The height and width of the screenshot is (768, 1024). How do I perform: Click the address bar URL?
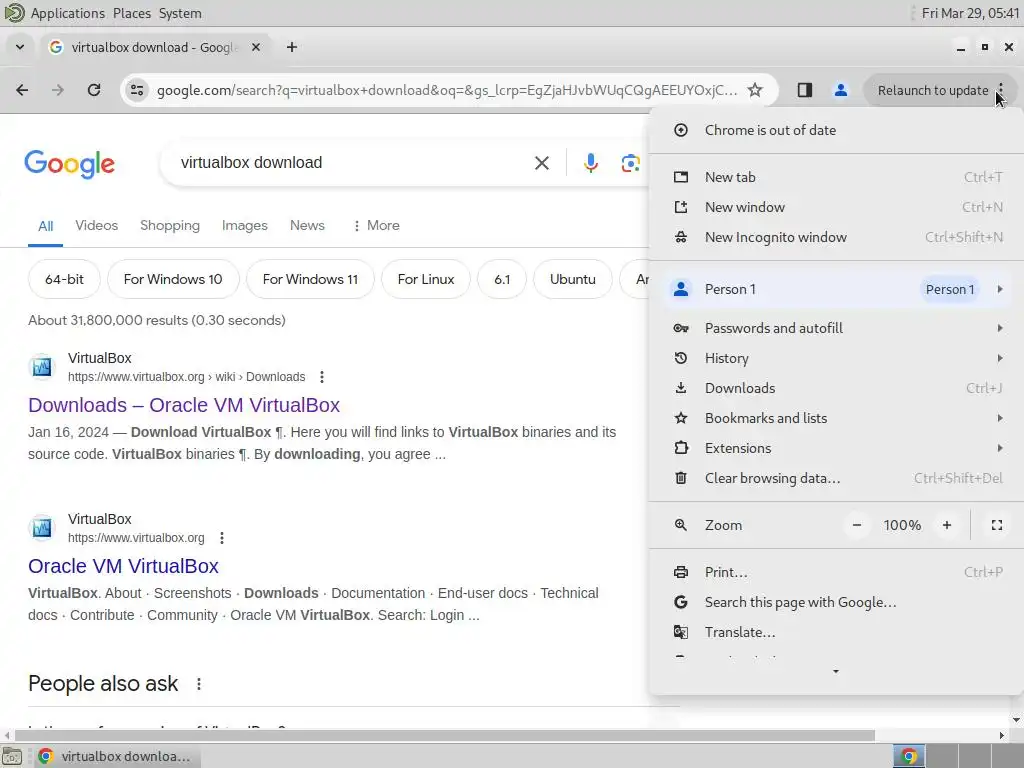[447, 90]
